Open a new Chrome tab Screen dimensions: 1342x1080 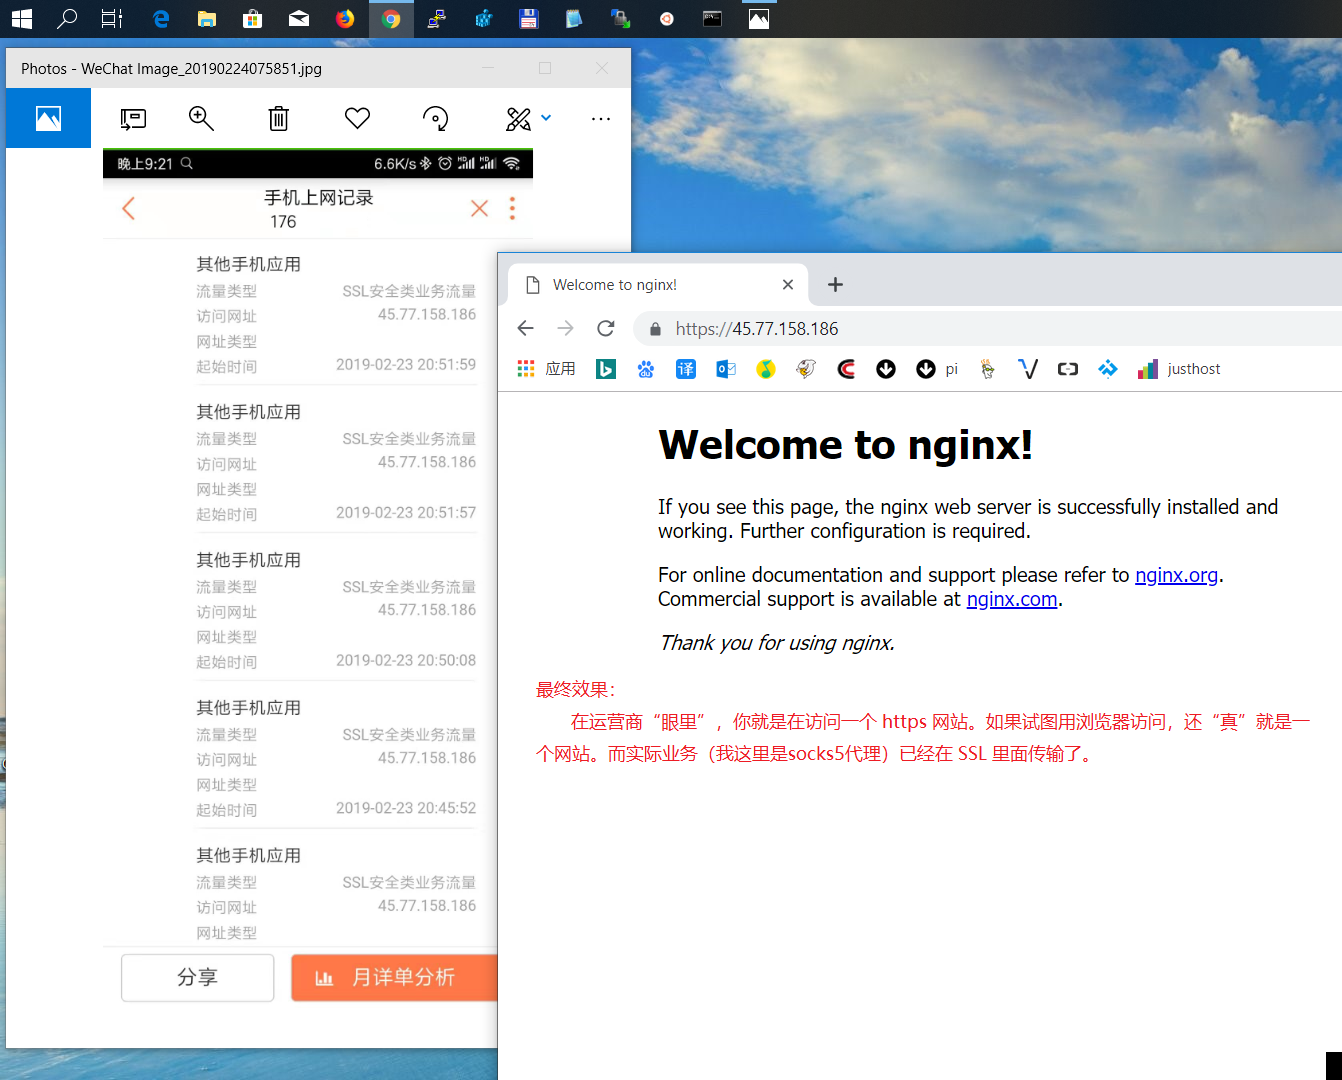[x=836, y=285]
